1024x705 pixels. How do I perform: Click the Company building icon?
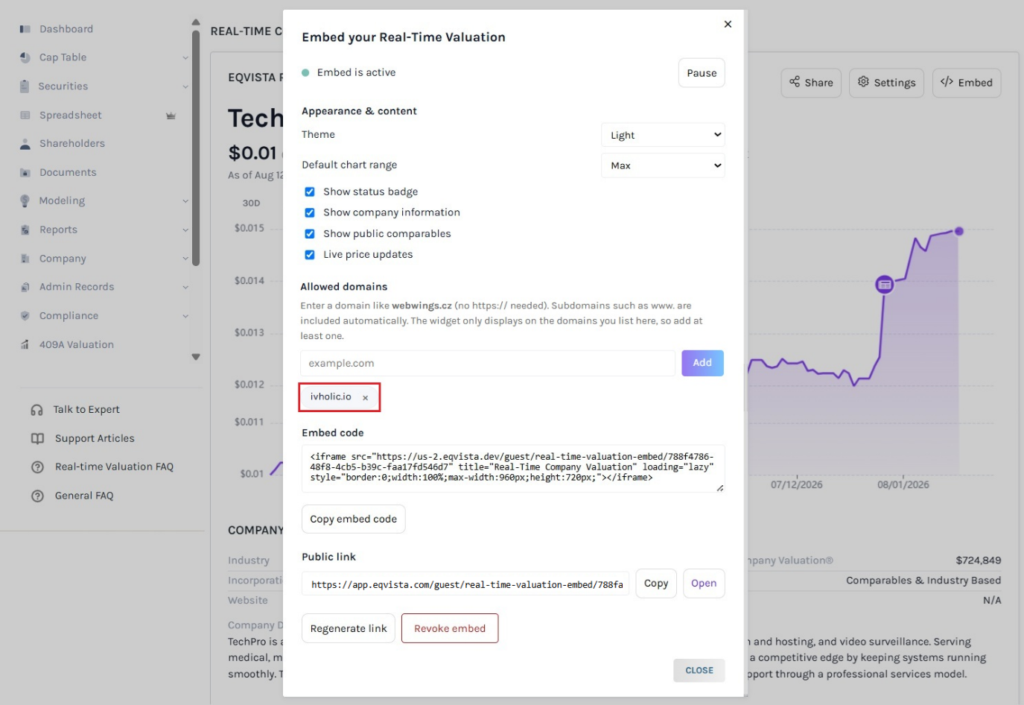[x=25, y=258]
